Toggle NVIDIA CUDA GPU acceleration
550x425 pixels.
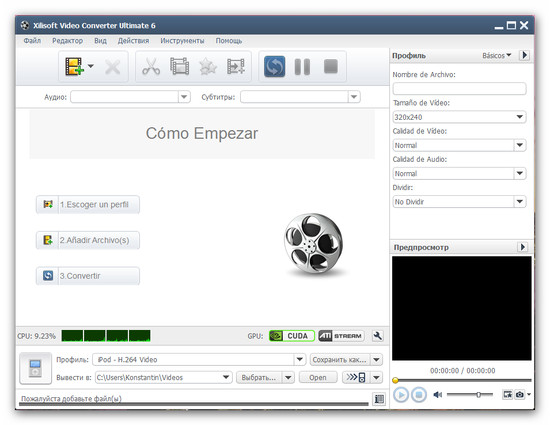coord(292,336)
